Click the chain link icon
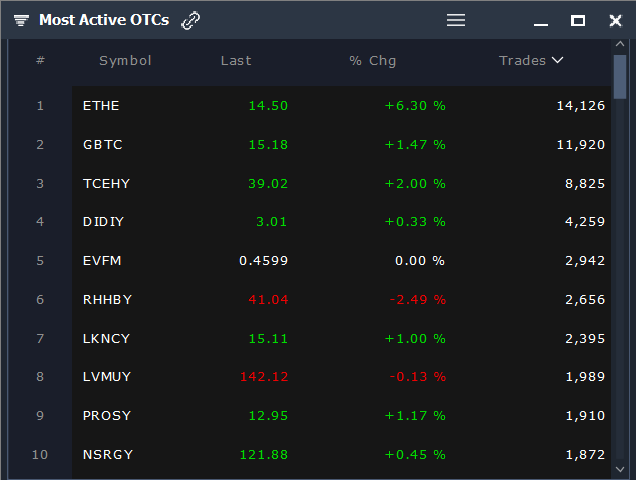Image resolution: width=636 pixels, height=480 pixels. pyautogui.click(x=190, y=20)
